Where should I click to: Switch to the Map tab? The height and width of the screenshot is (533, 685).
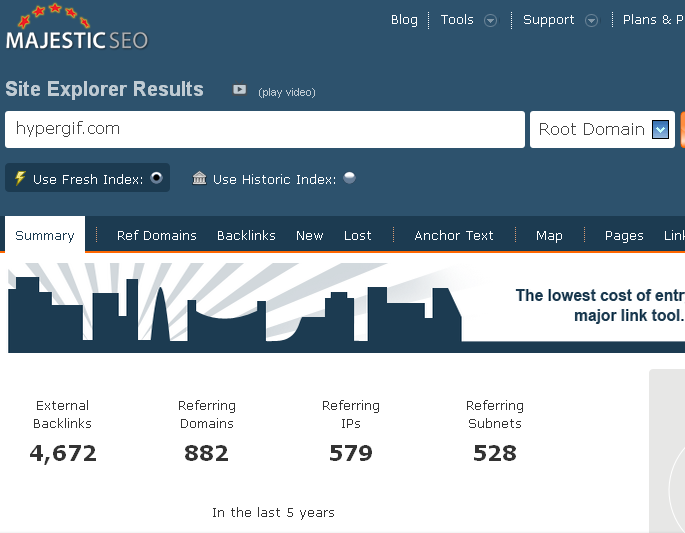point(549,235)
